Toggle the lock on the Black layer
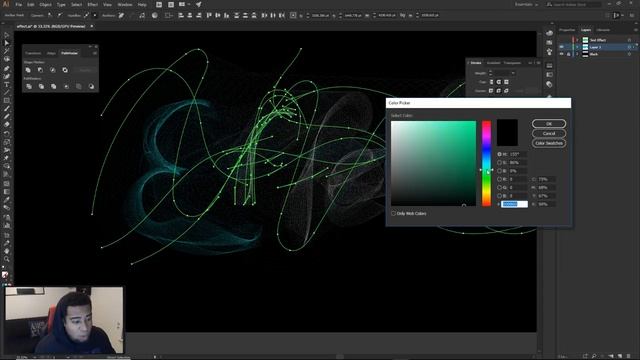This screenshot has width=640, height=360. coord(569,54)
